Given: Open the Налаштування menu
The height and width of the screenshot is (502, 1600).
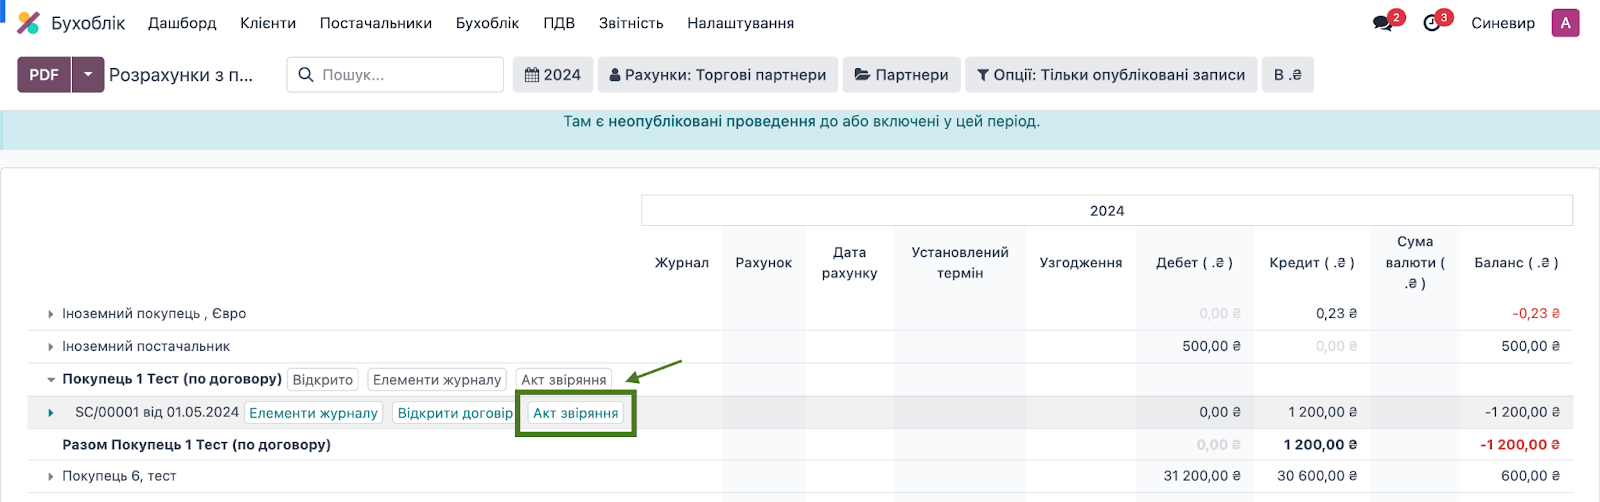Looking at the screenshot, I should pos(741,23).
